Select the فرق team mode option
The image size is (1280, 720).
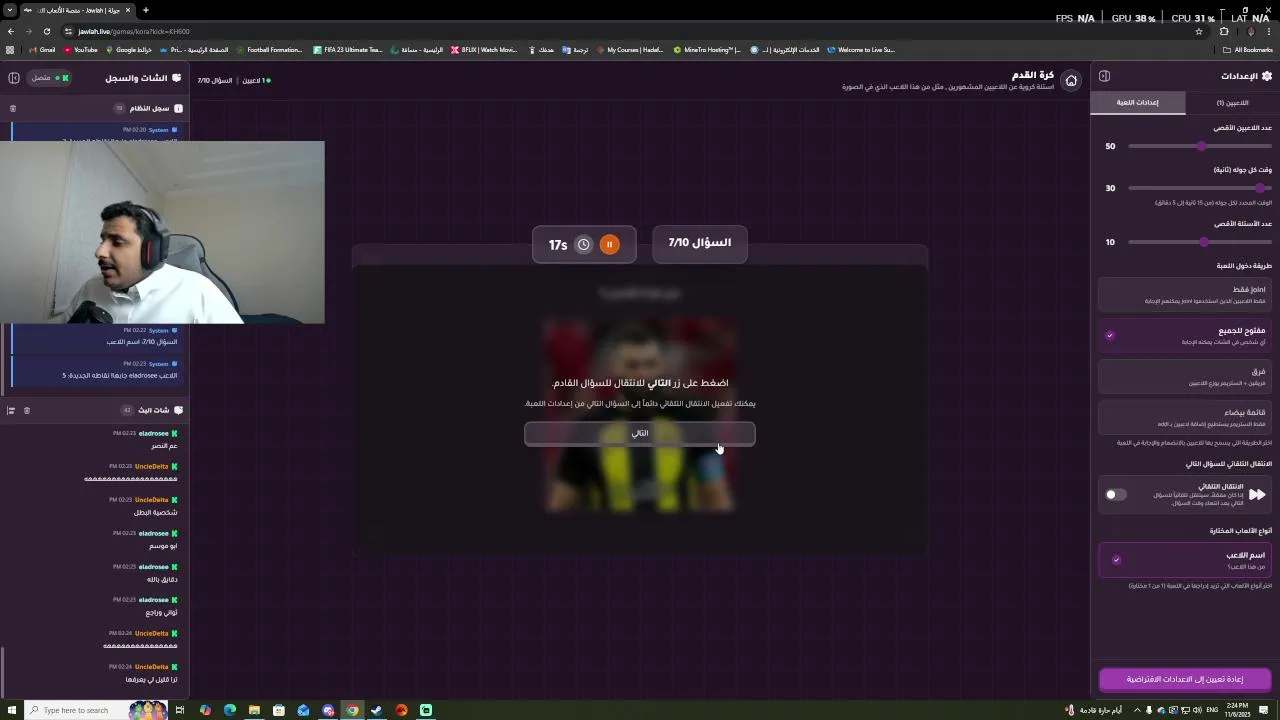point(1185,376)
